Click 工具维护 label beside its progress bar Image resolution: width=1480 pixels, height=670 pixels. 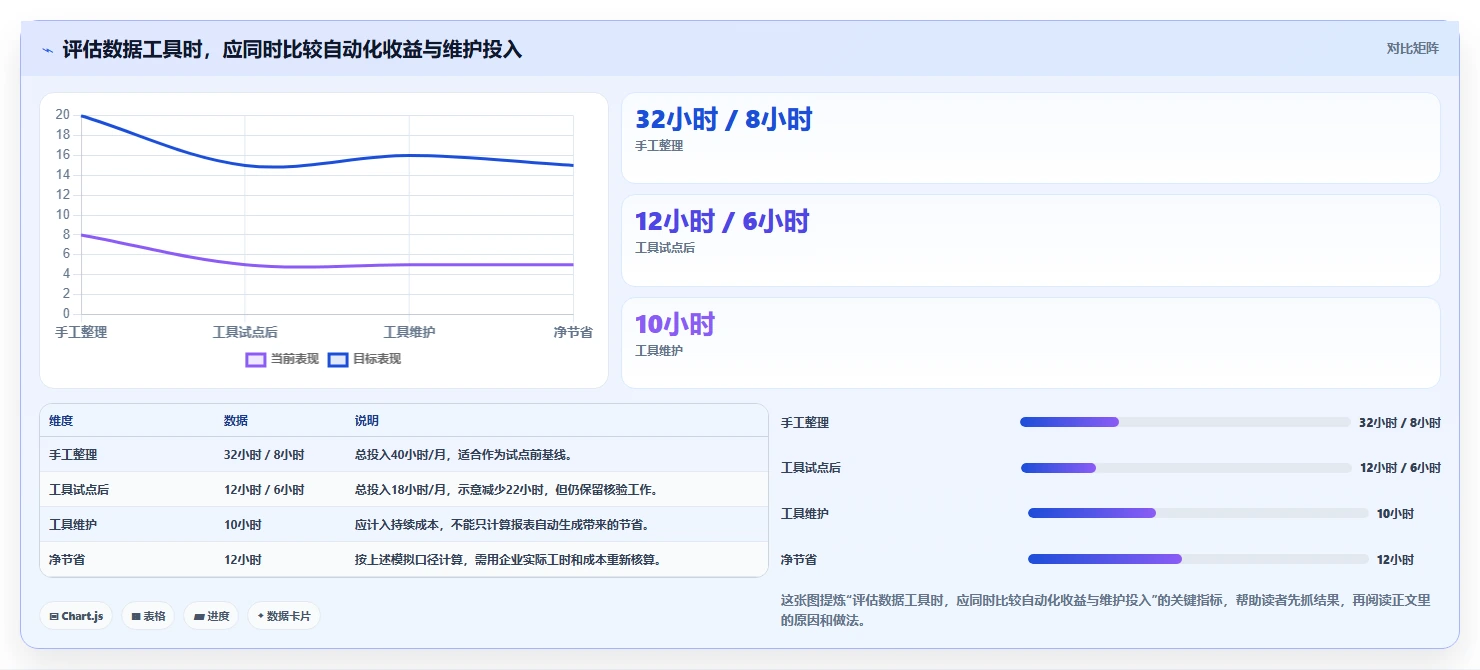(805, 514)
